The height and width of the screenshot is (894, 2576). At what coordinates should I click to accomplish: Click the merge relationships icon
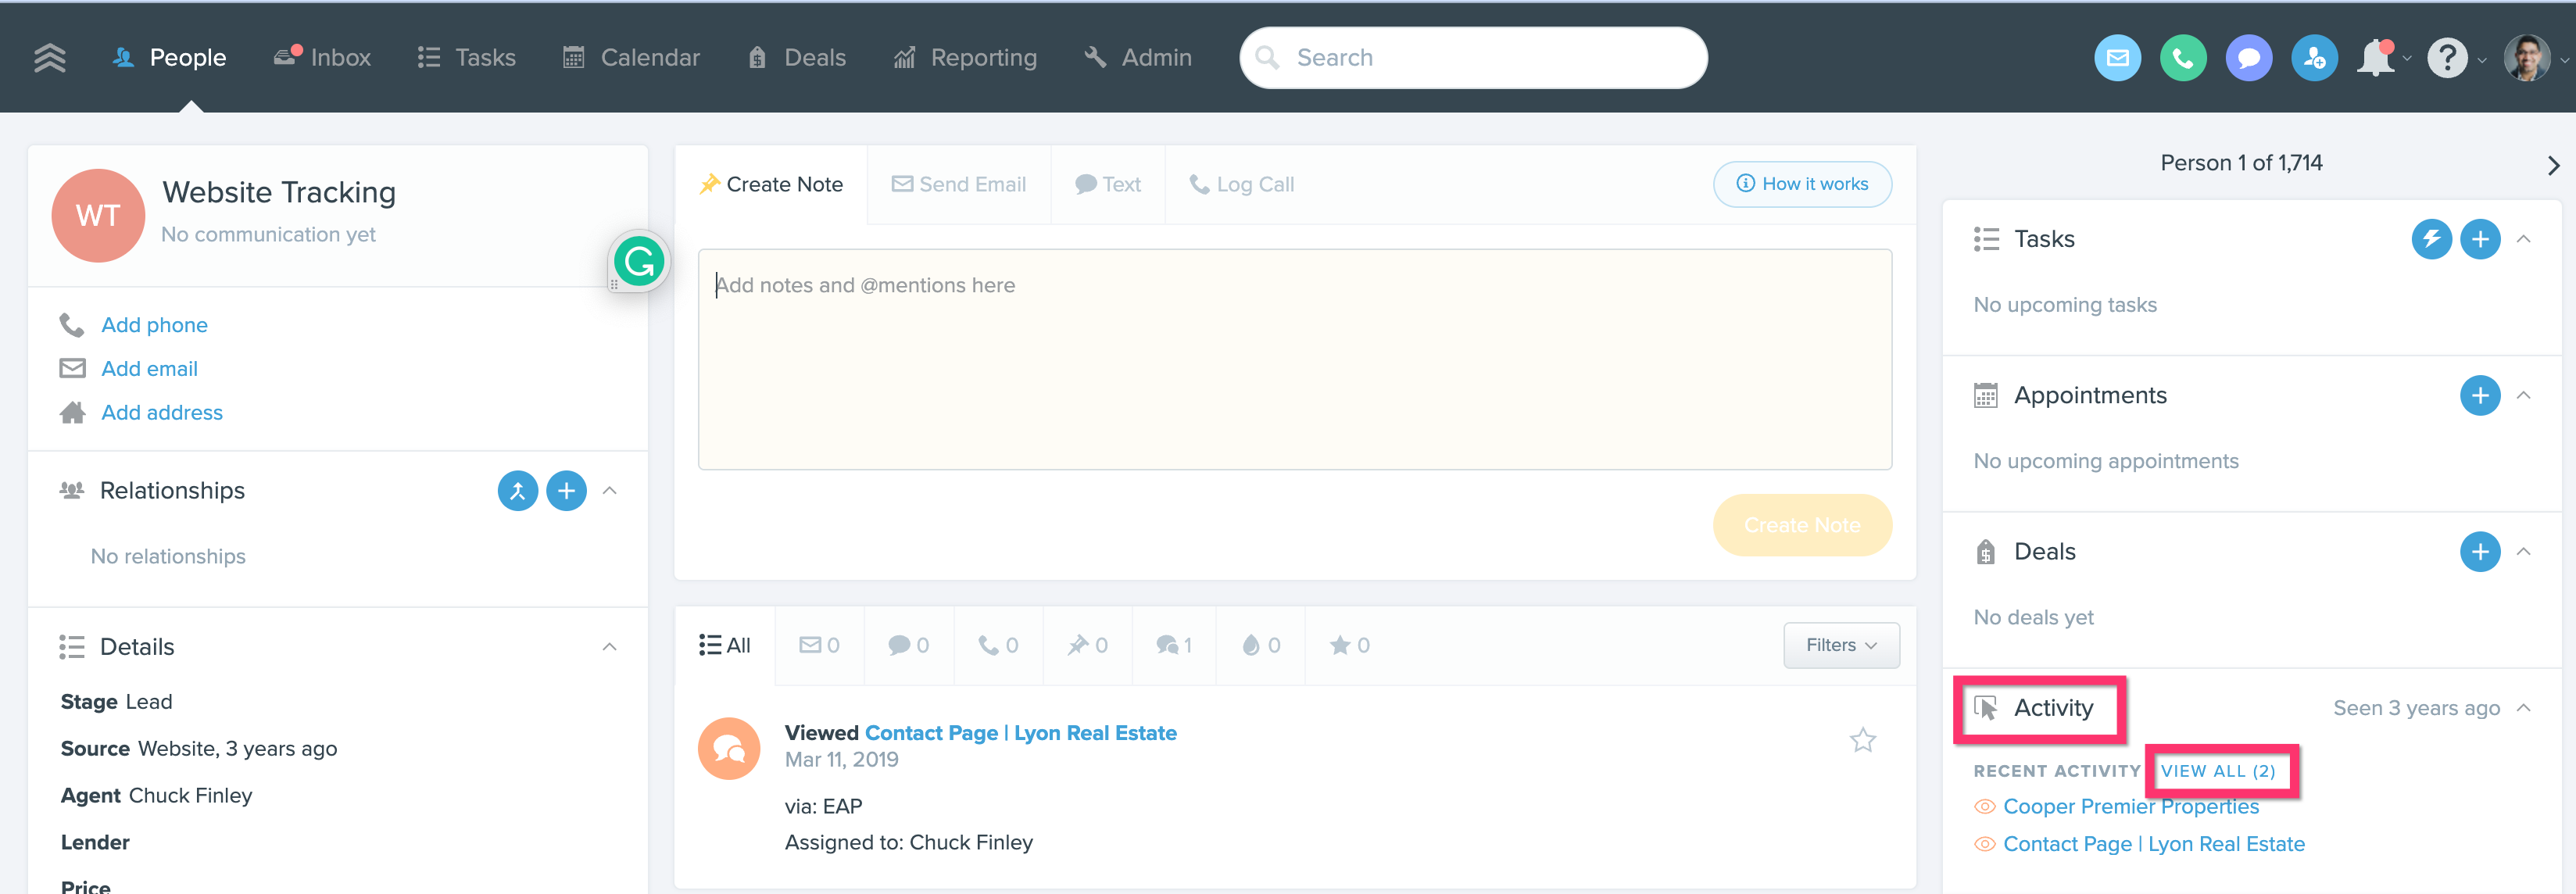[x=518, y=490]
